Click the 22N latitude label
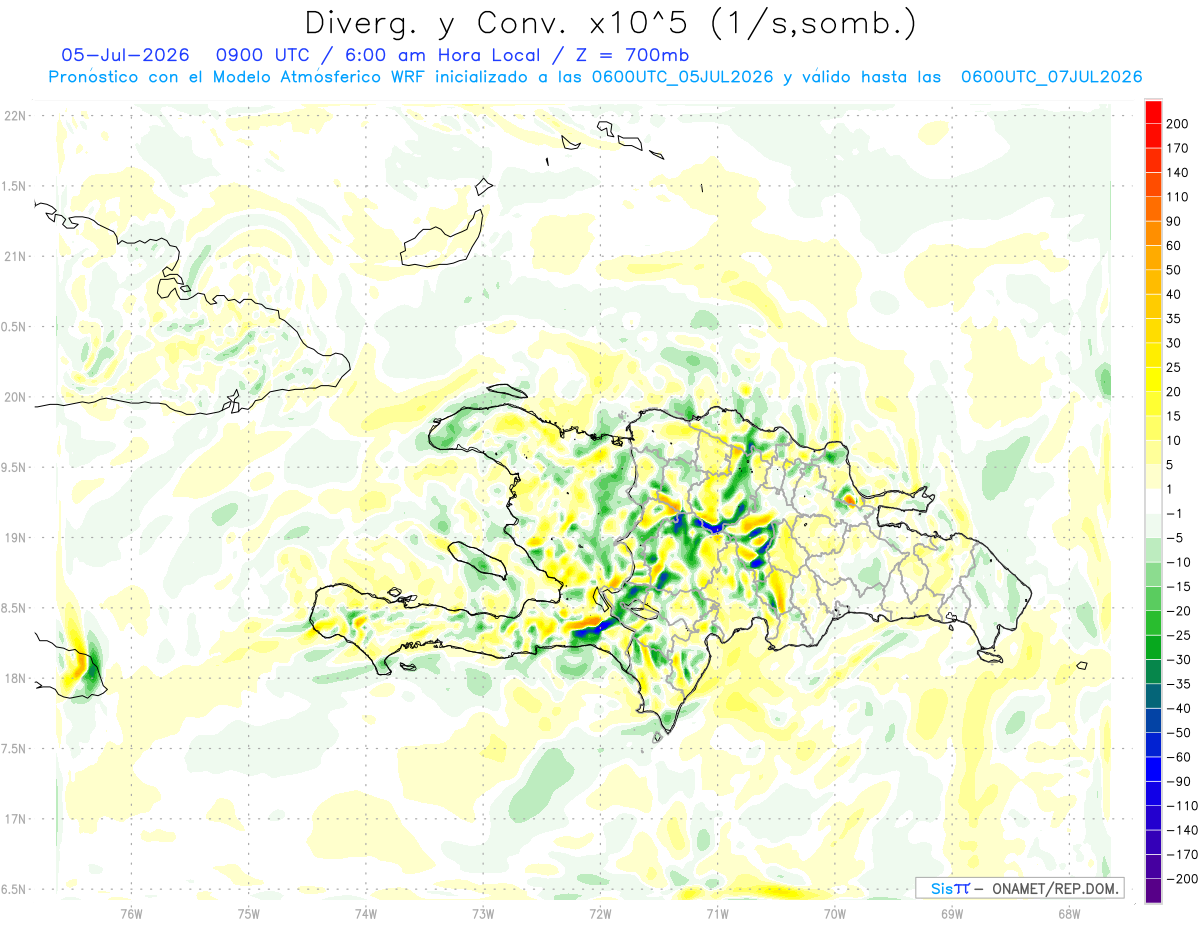1200x927 pixels. tap(15, 116)
